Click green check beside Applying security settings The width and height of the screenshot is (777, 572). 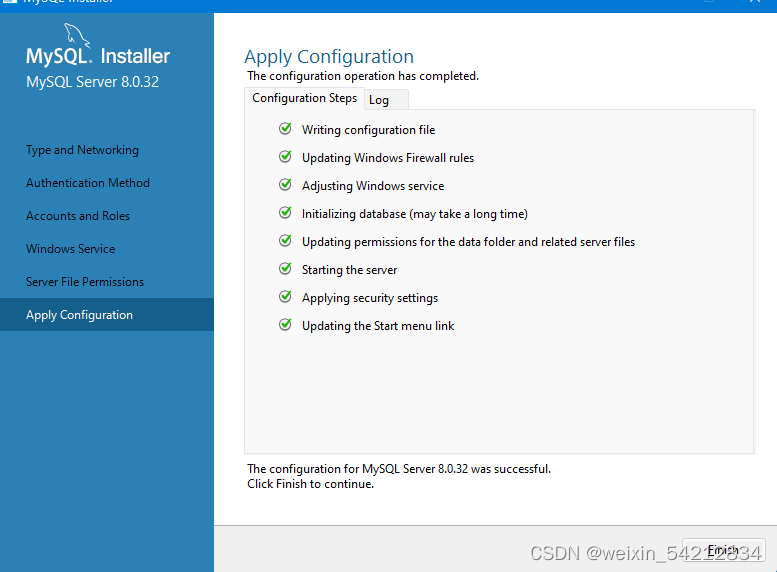click(285, 297)
